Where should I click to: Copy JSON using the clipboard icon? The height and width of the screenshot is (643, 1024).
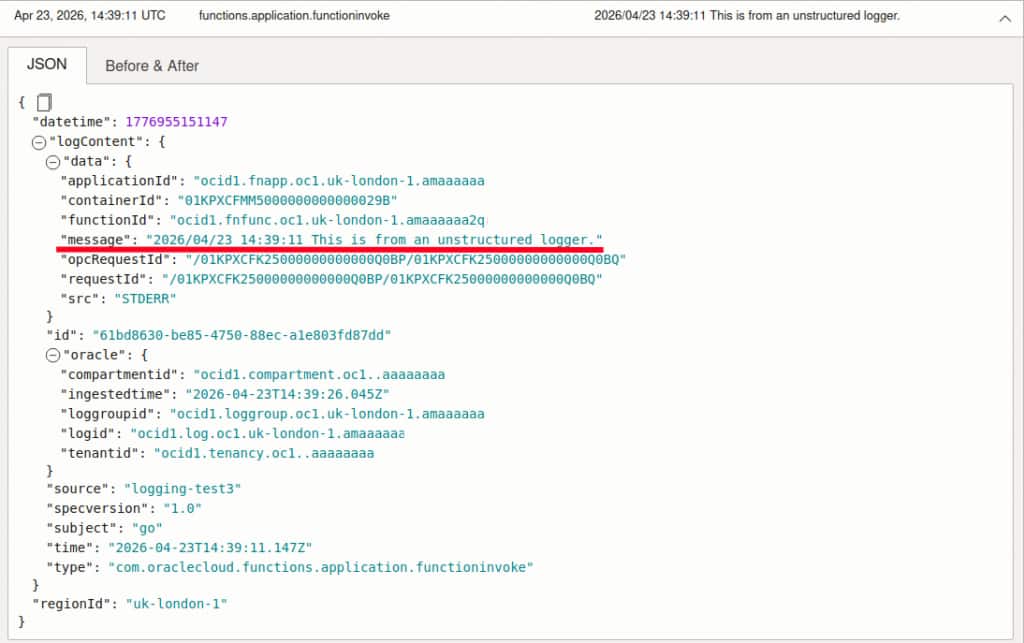pyautogui.click(x=44, y=102)
